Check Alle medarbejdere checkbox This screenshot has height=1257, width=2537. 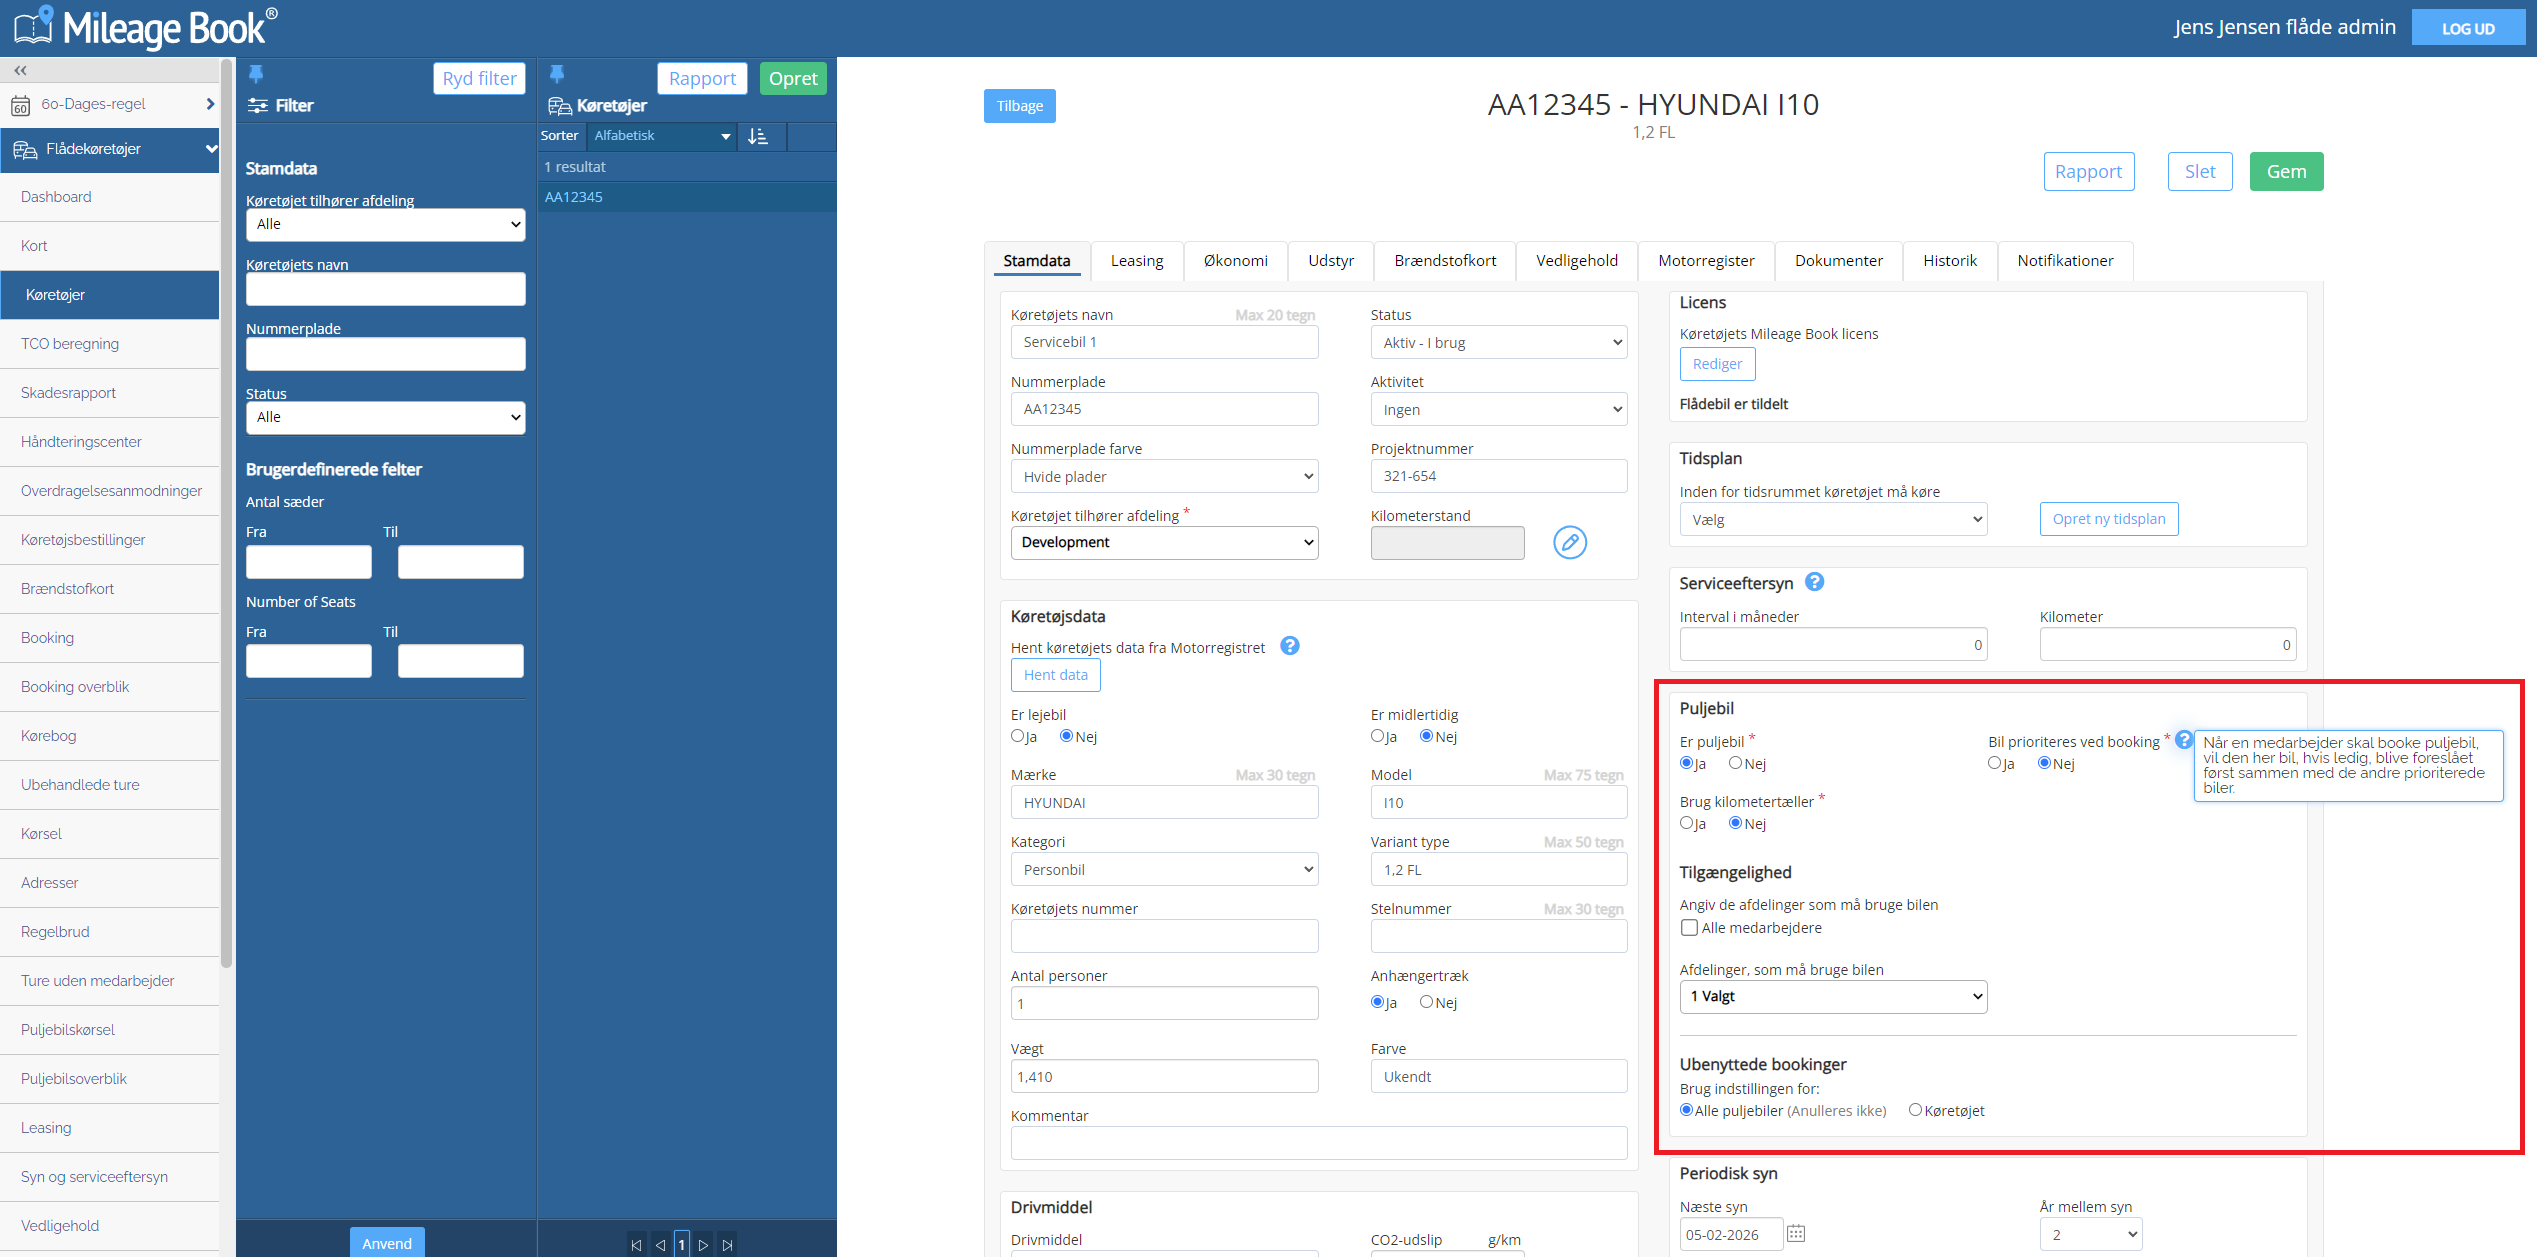[1690, 928]
